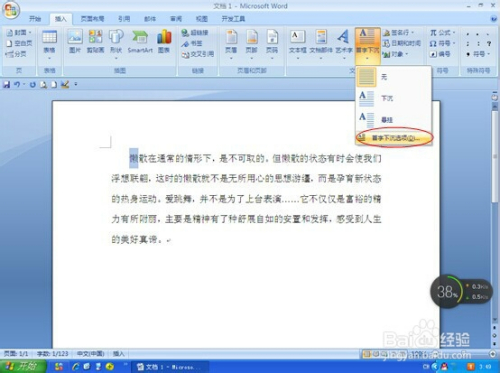Open the round Office button menu

pyautogui.click(x=11, y=10)
